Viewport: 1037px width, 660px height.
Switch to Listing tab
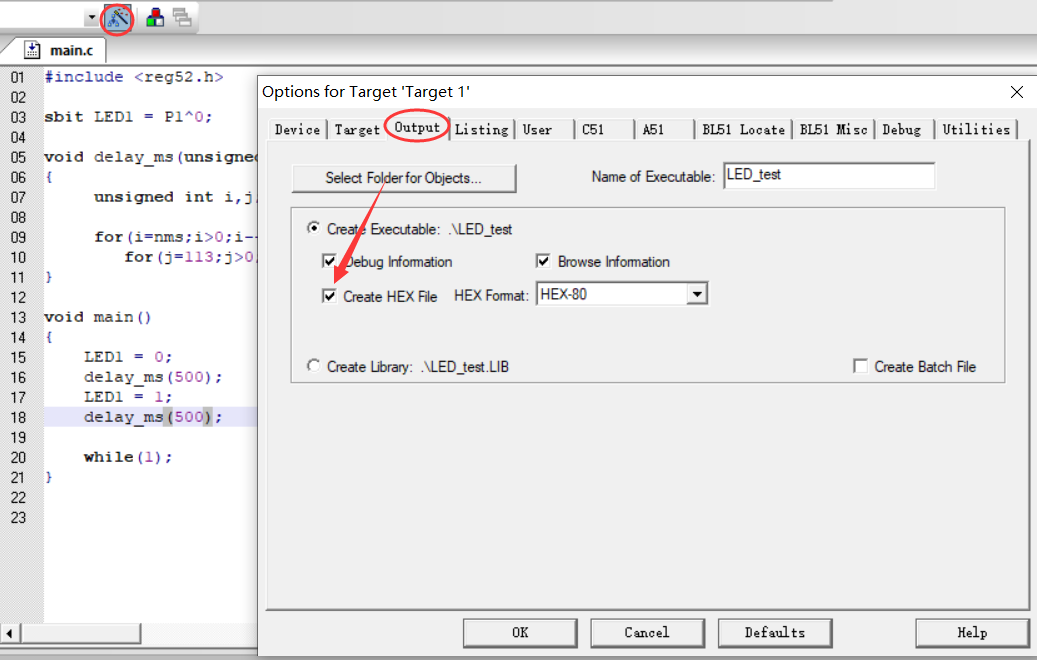(481, 130)
